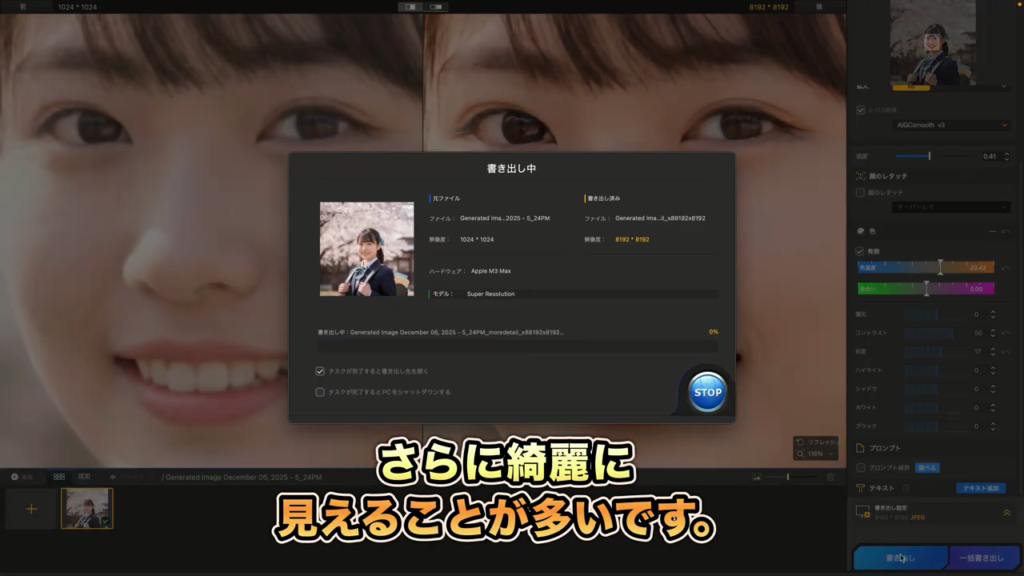
Task: Toggle the face retouch checkbox
Action: 862,191
